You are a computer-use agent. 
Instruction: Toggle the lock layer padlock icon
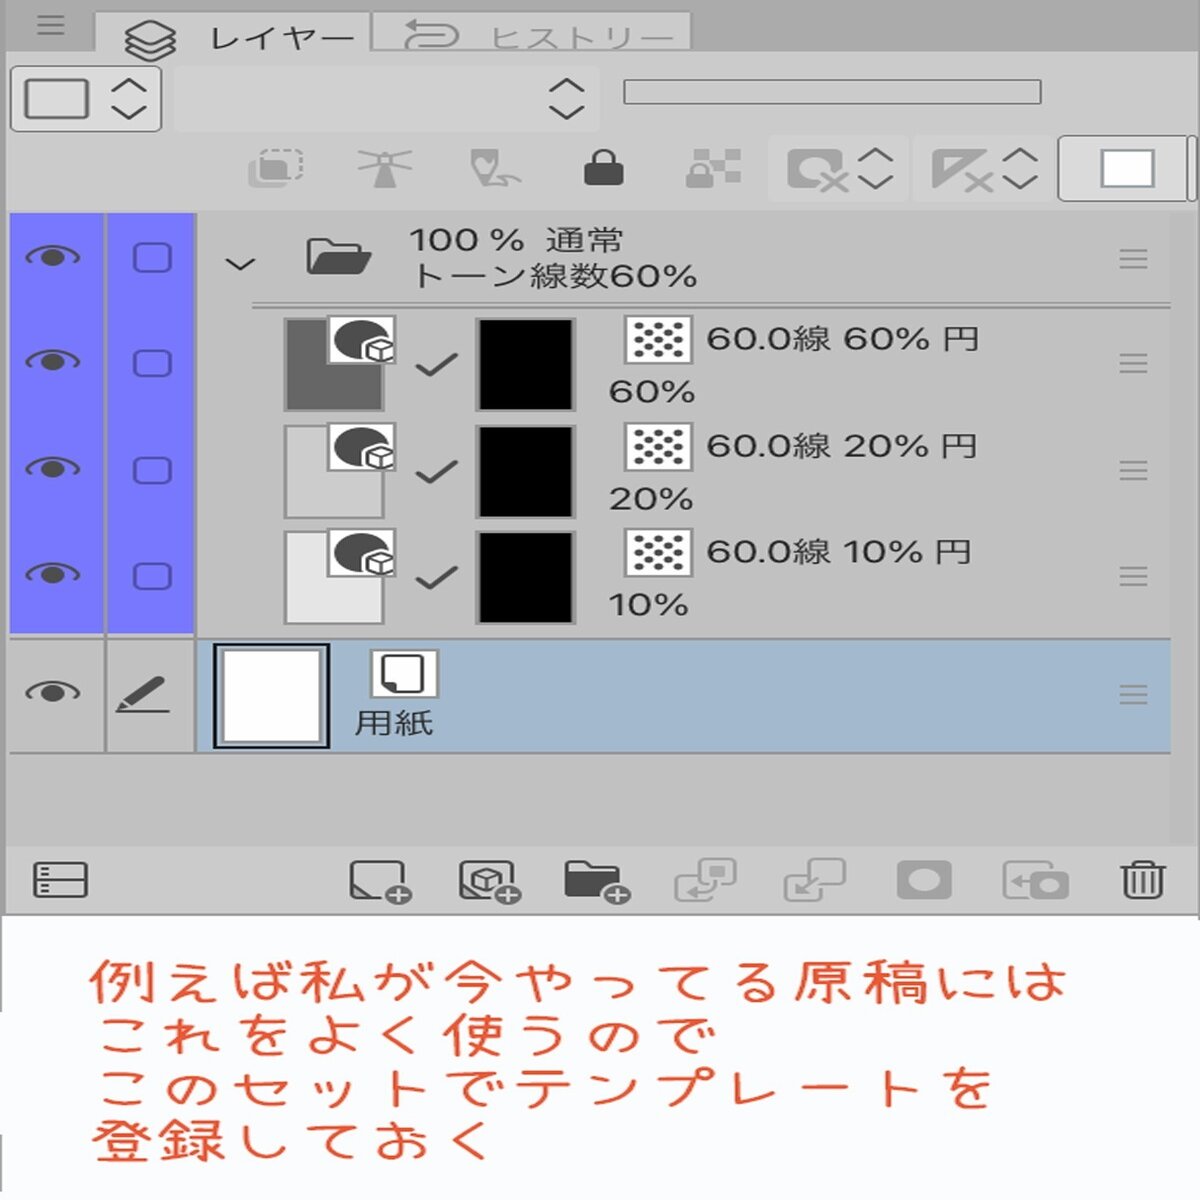tap(603, 167)
